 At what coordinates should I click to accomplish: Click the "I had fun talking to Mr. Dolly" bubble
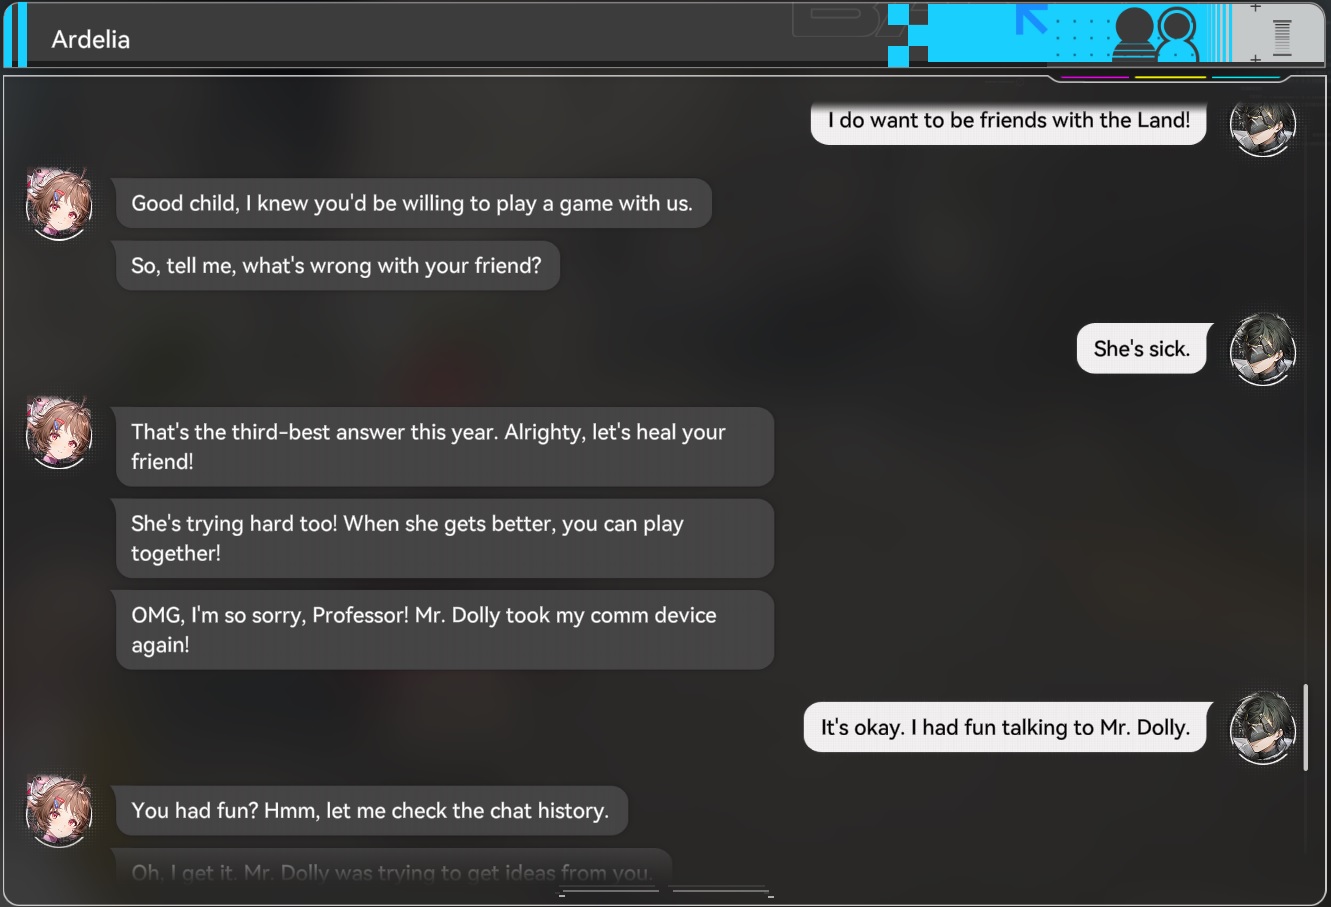coord(1006,727)
